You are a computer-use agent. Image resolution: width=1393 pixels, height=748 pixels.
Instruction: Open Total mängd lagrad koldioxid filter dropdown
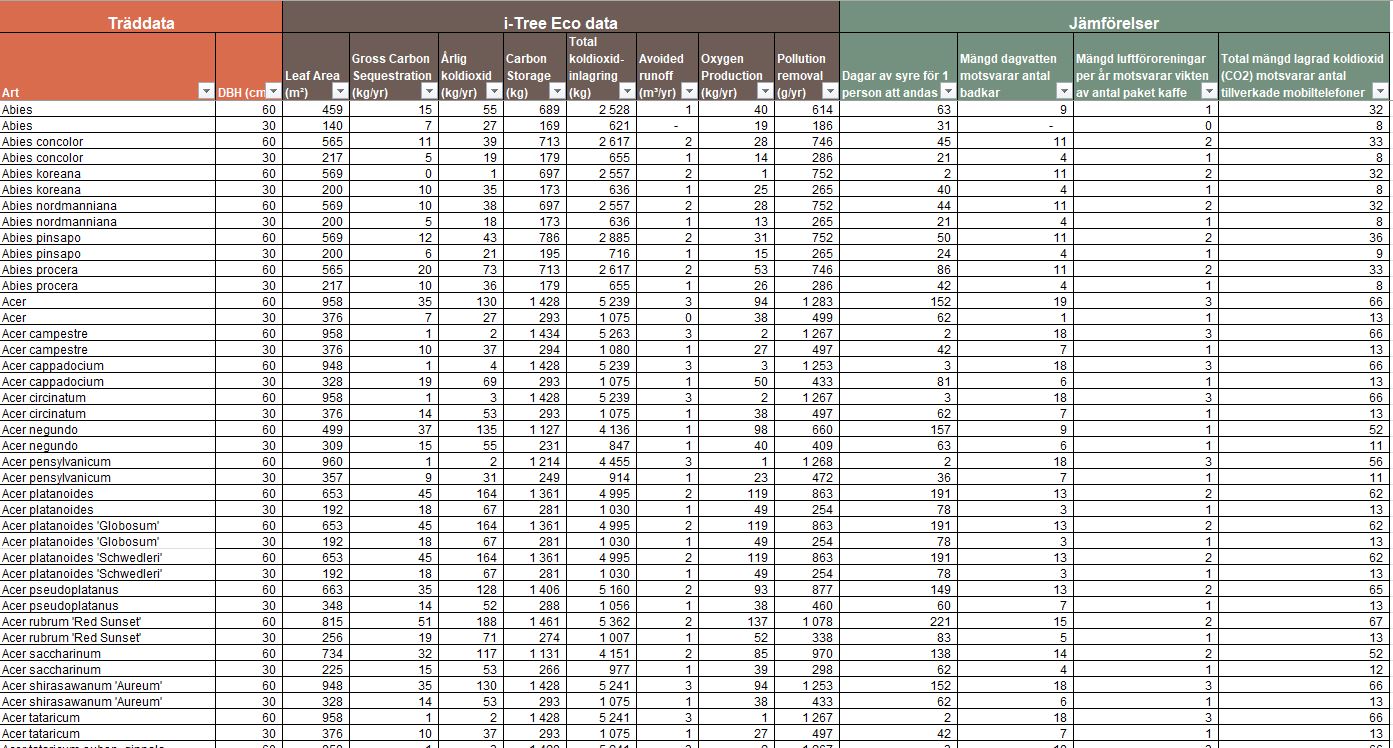pyautogui.click(x=1381, y=92)
